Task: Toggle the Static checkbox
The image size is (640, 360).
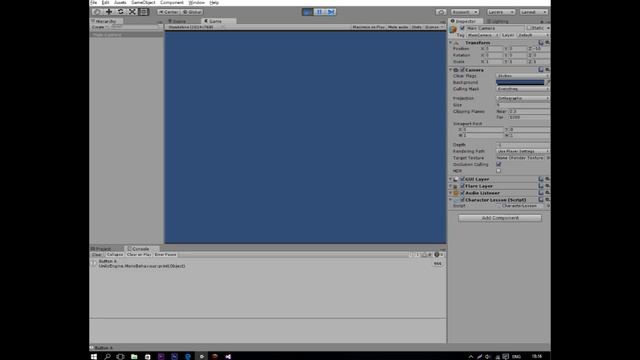Action: 529,28
